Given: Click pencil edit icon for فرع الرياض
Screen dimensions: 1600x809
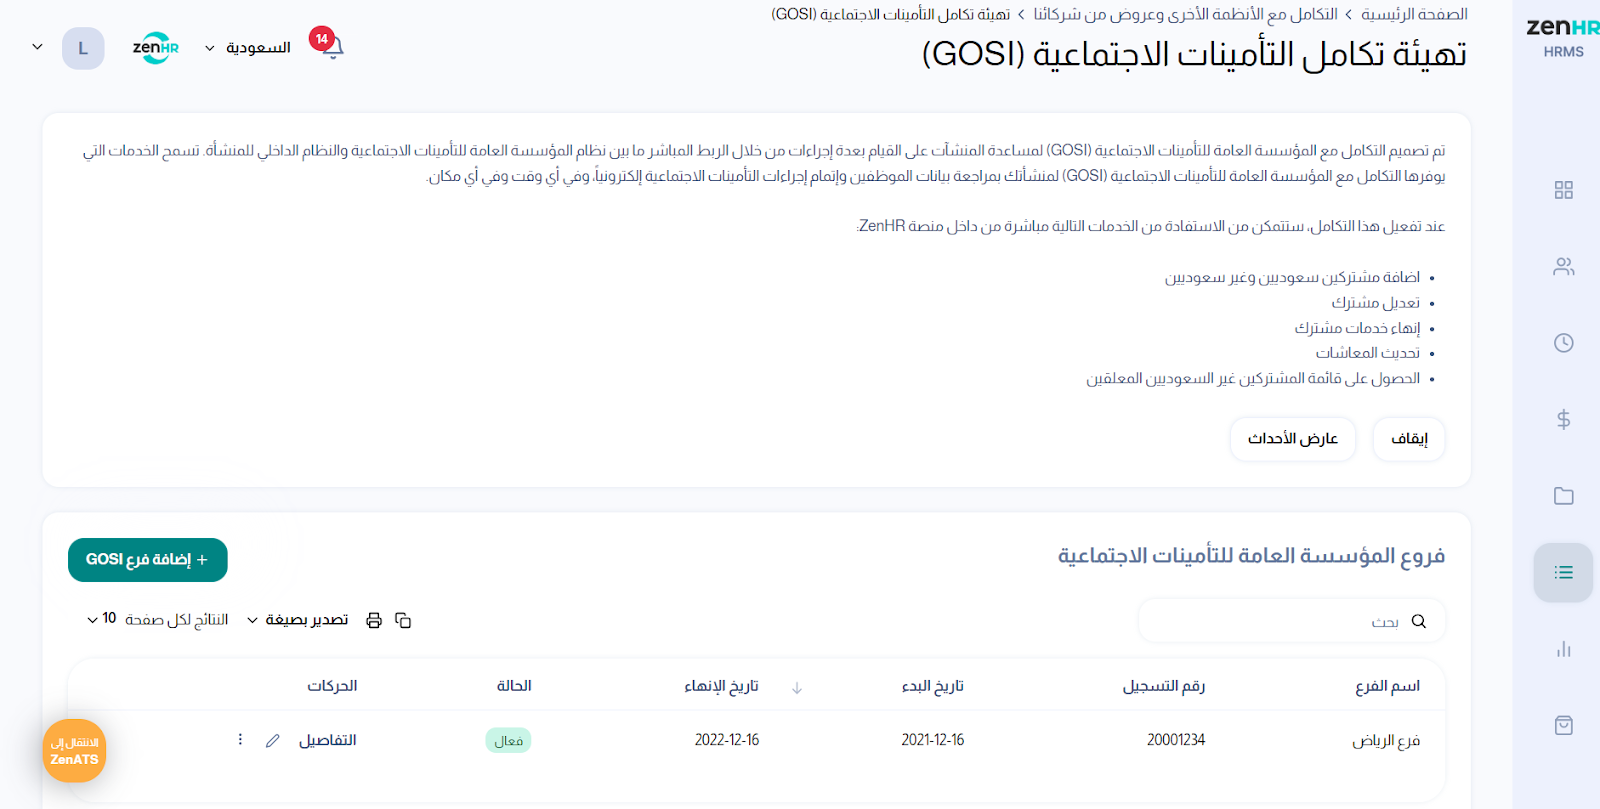Looking at the screenshot, I should tap(272, 740).
